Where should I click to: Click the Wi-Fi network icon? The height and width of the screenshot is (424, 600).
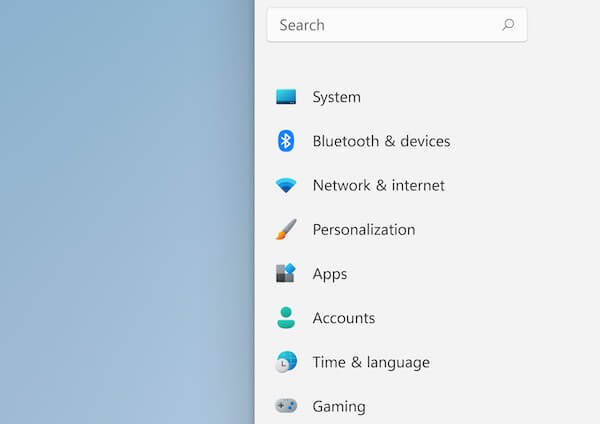coord(286,186)
